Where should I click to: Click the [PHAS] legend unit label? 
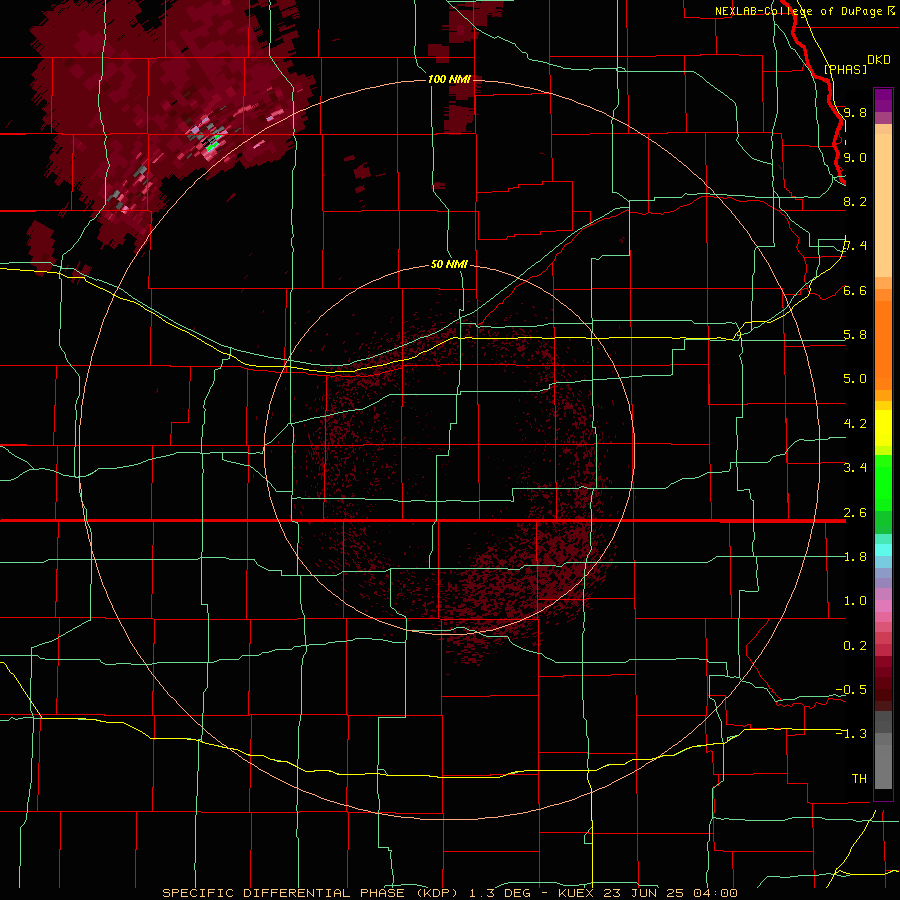click(845, 70)
